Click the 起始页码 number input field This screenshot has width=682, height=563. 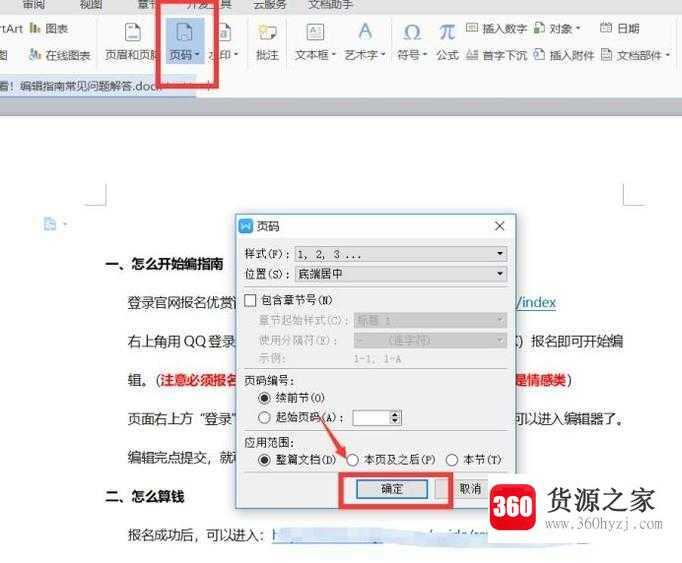click(x=371, y=418)
